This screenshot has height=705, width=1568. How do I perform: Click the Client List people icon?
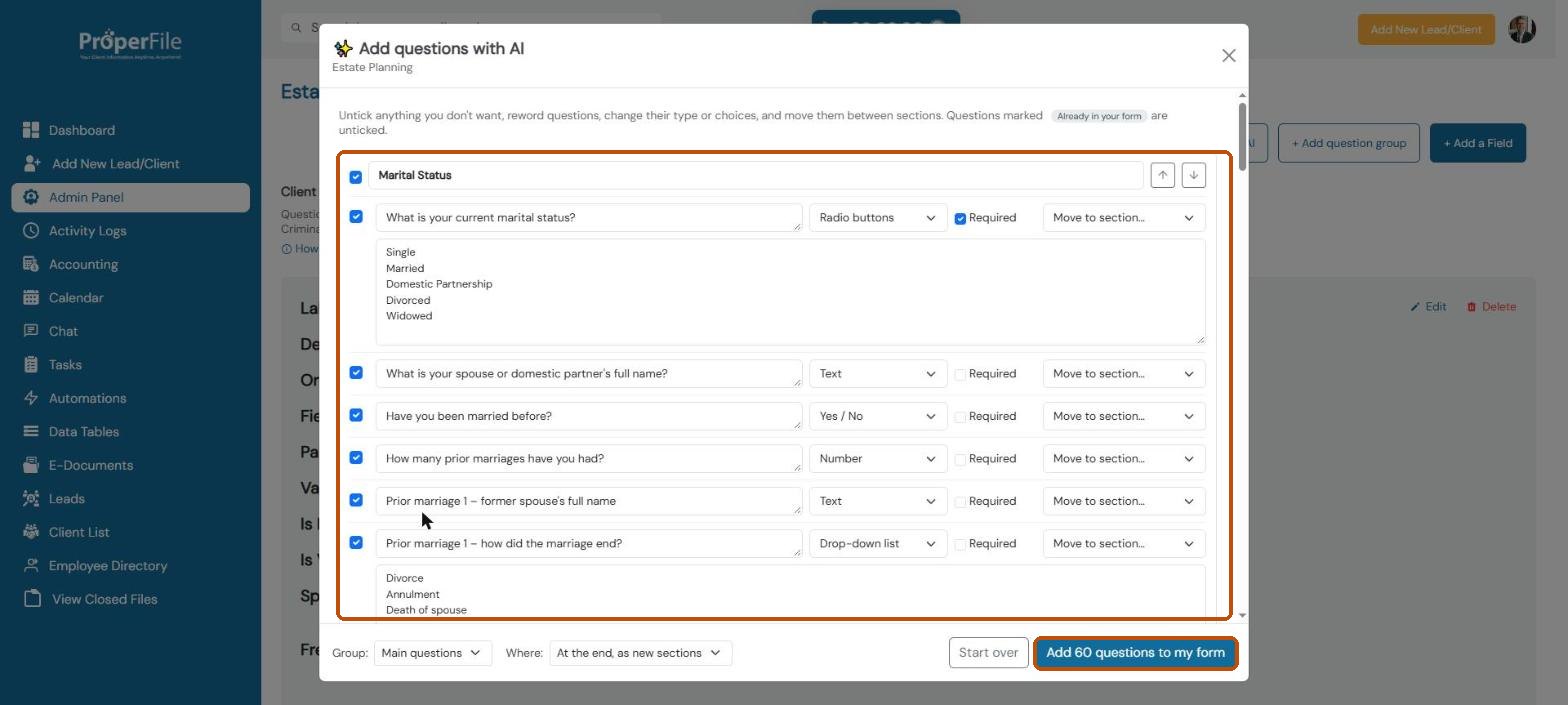31,532
